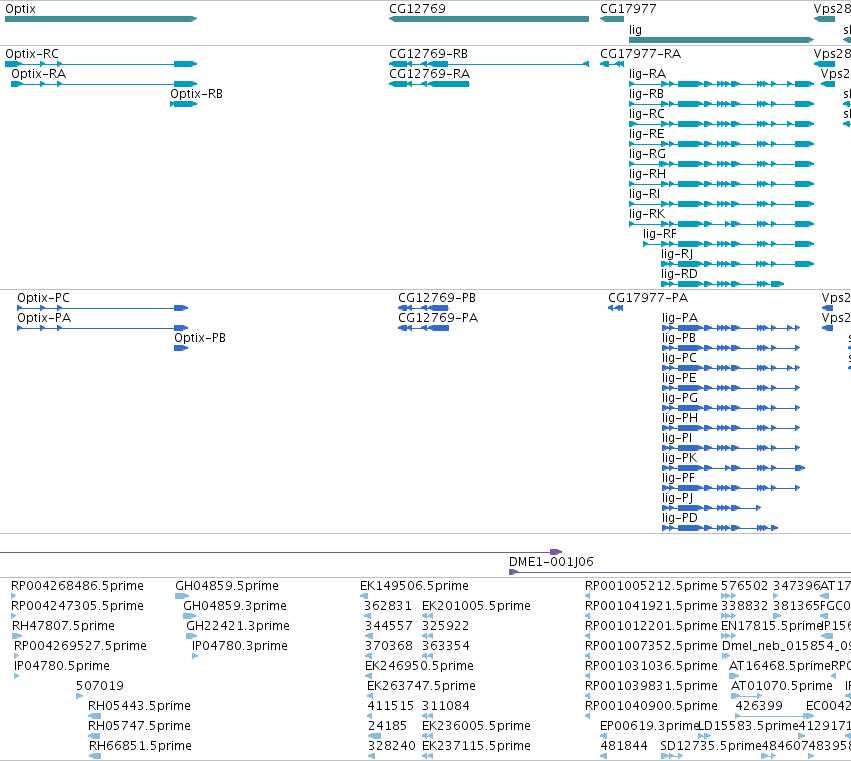851x761 pixels.
Task: Select the RH05747.5prime EST label
Action: coord(139,726)
